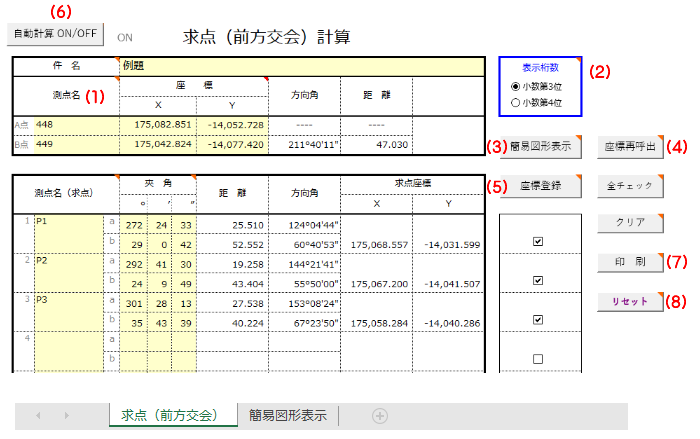700x439 pixels.
Task: Select P3 angle b degrees cell 35
Action: point(133,323)
